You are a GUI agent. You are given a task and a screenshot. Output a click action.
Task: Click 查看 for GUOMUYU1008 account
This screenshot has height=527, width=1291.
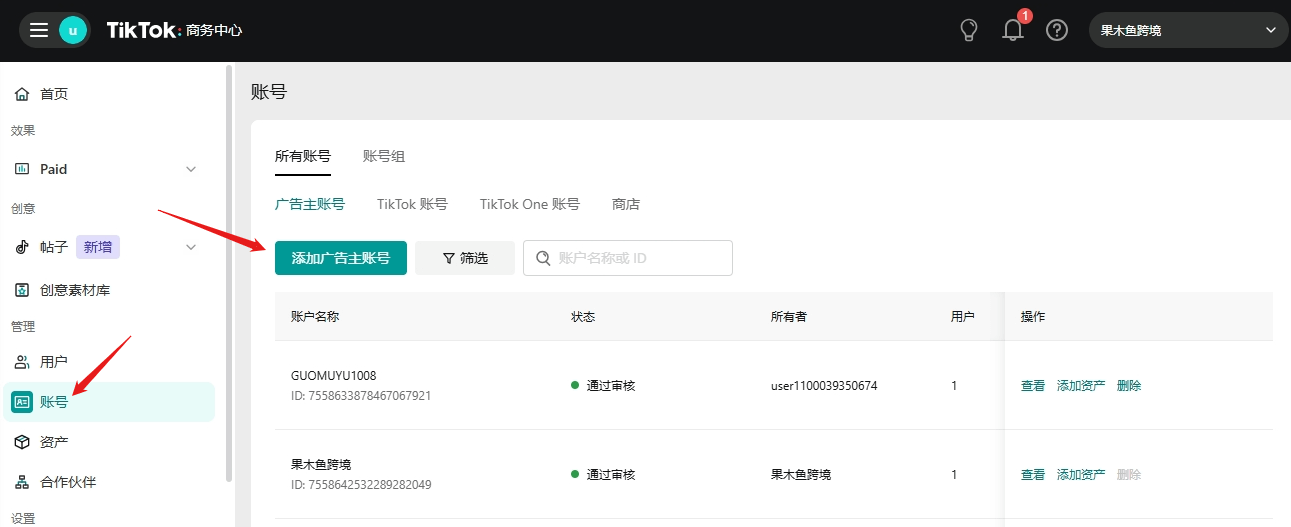click(x=1032, y=386)
